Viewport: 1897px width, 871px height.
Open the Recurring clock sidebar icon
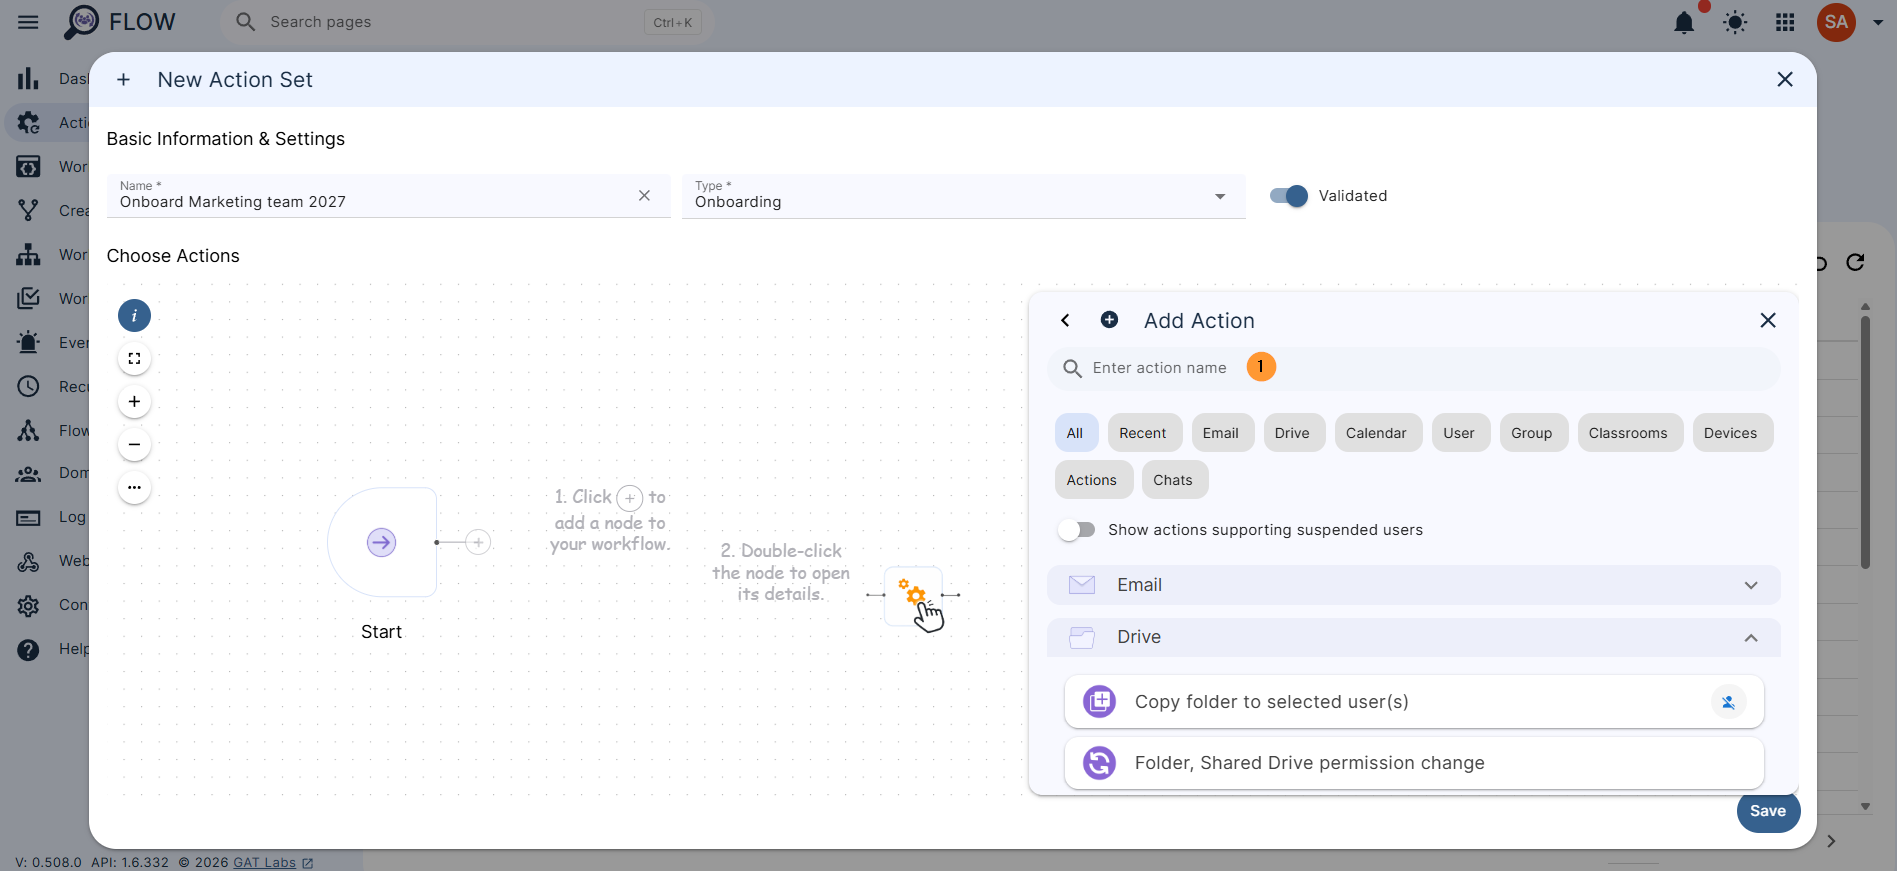click(28, 386)
